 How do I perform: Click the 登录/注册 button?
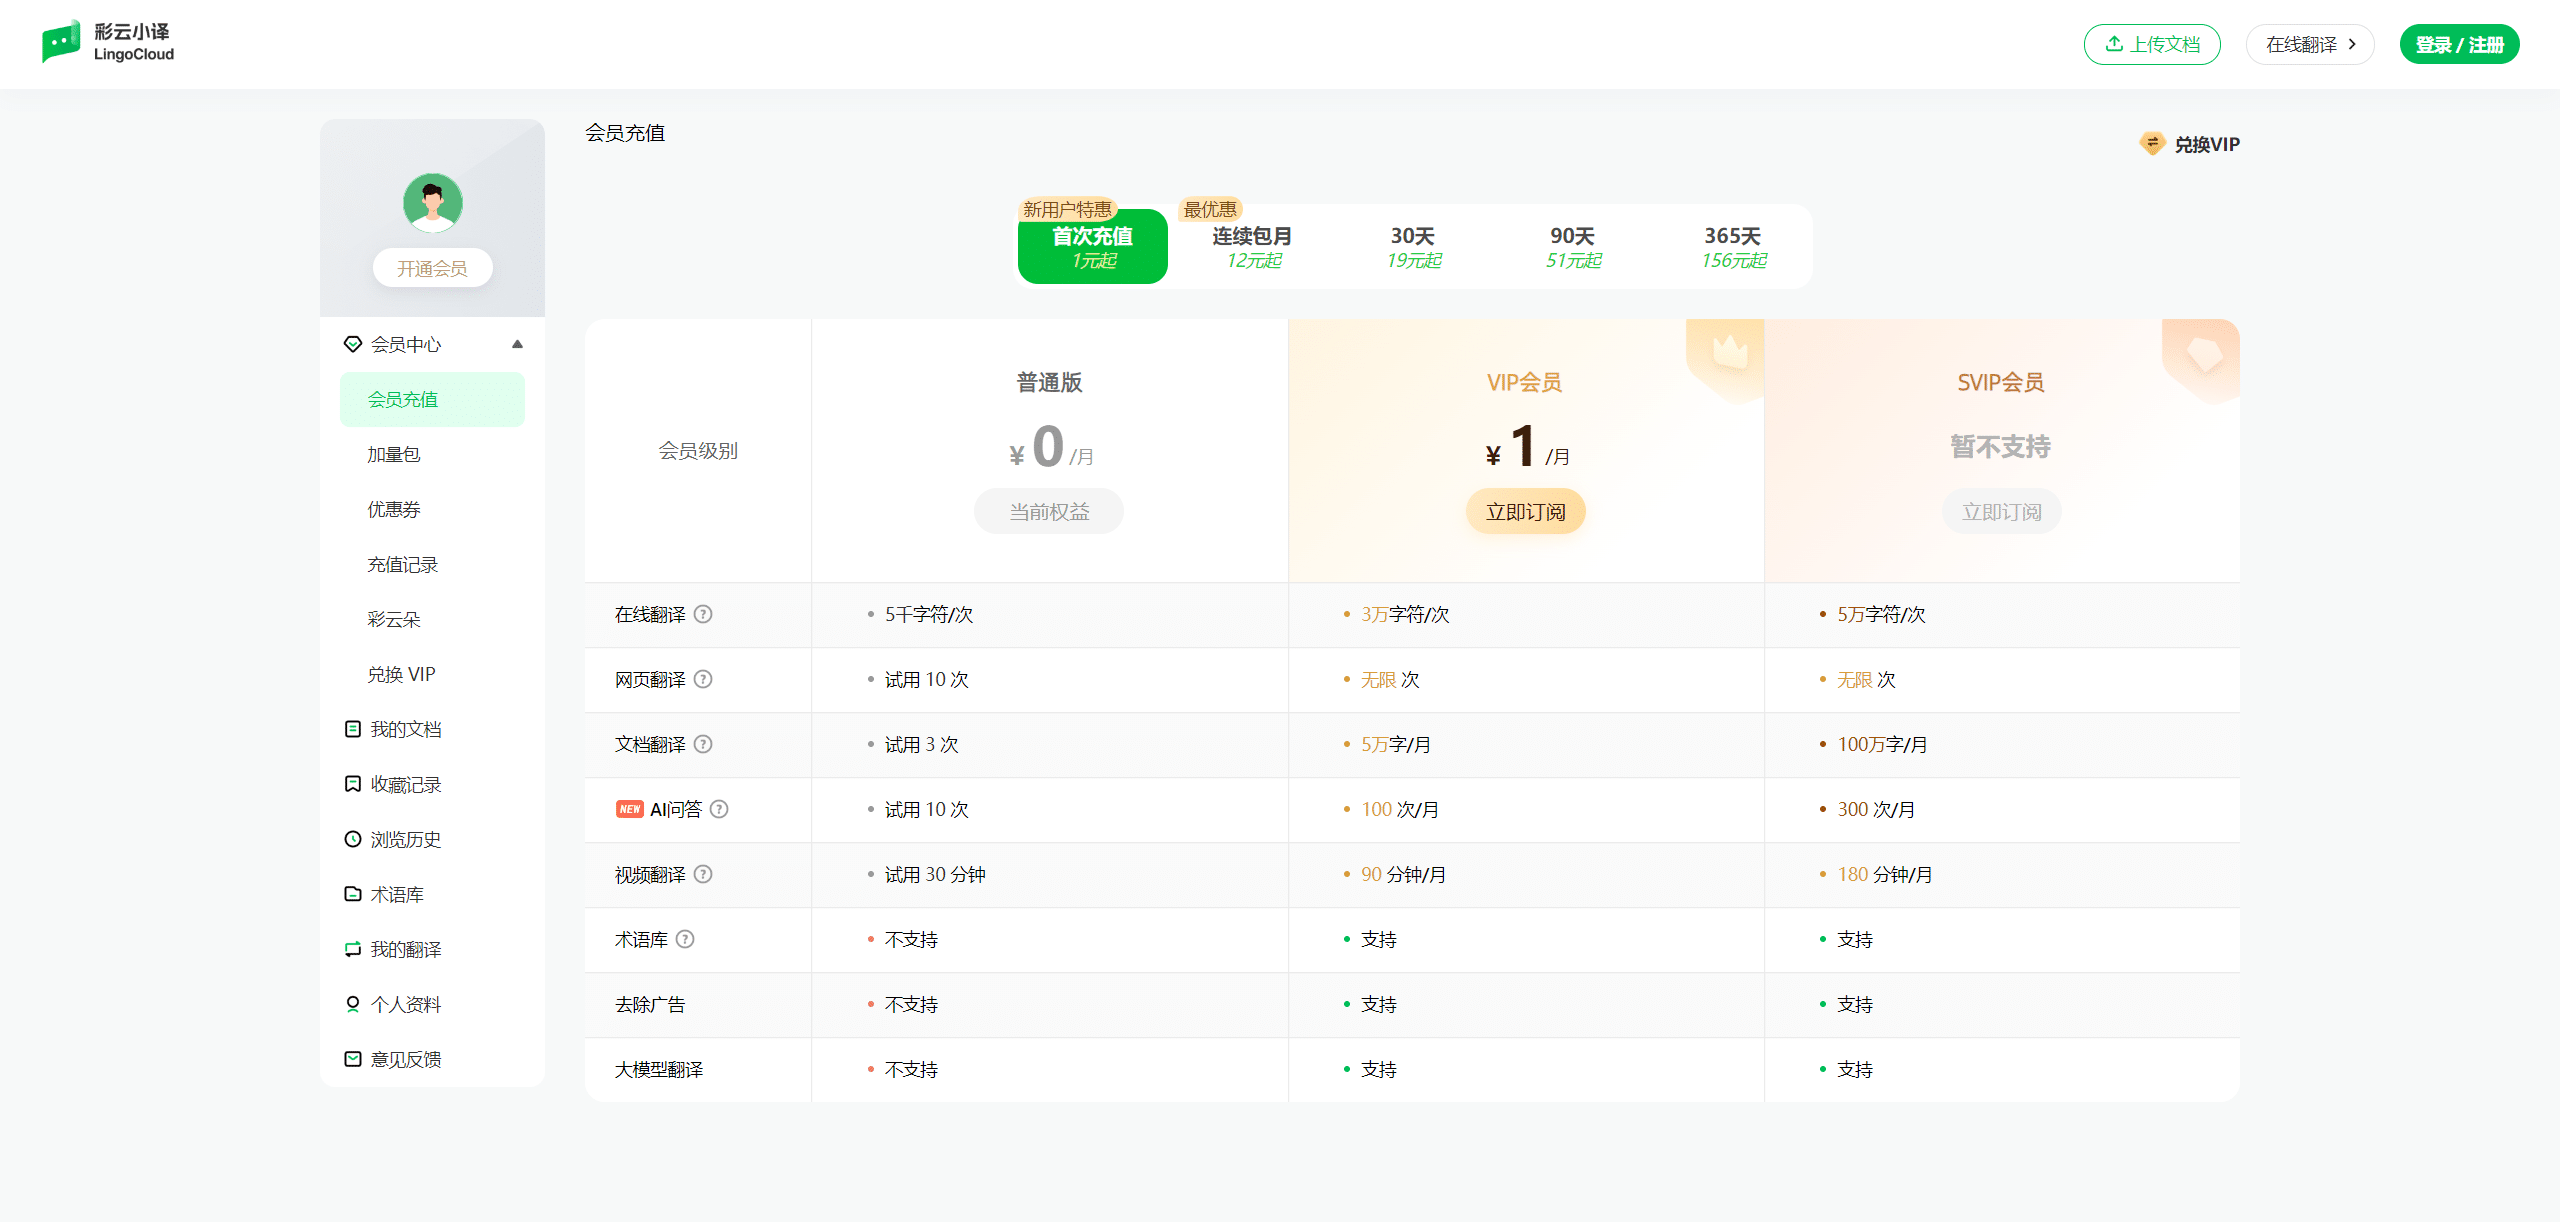click(x=2459, y=44)
